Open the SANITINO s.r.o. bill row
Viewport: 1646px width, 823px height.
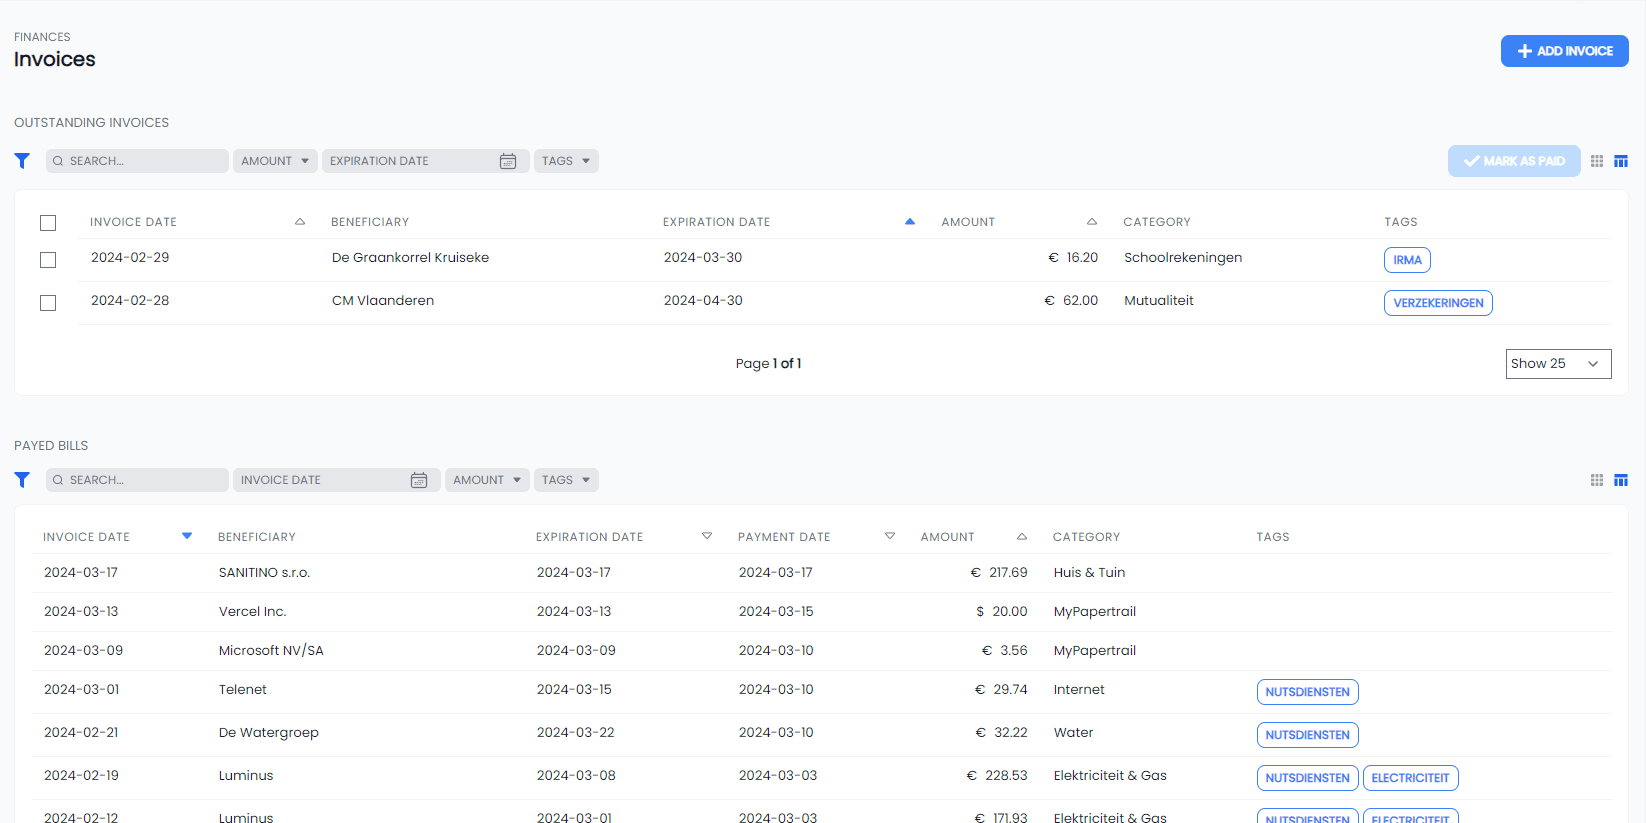click(264, 573)
